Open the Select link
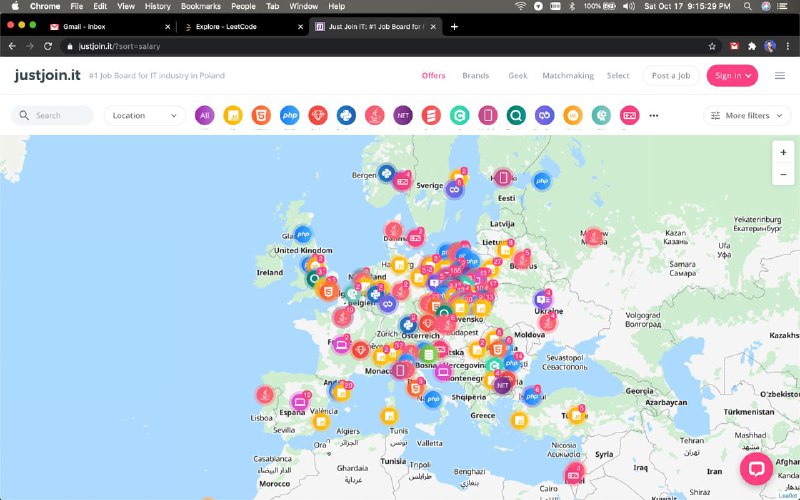The width and height of the screenshot is (800, 500). coord(618,76)
